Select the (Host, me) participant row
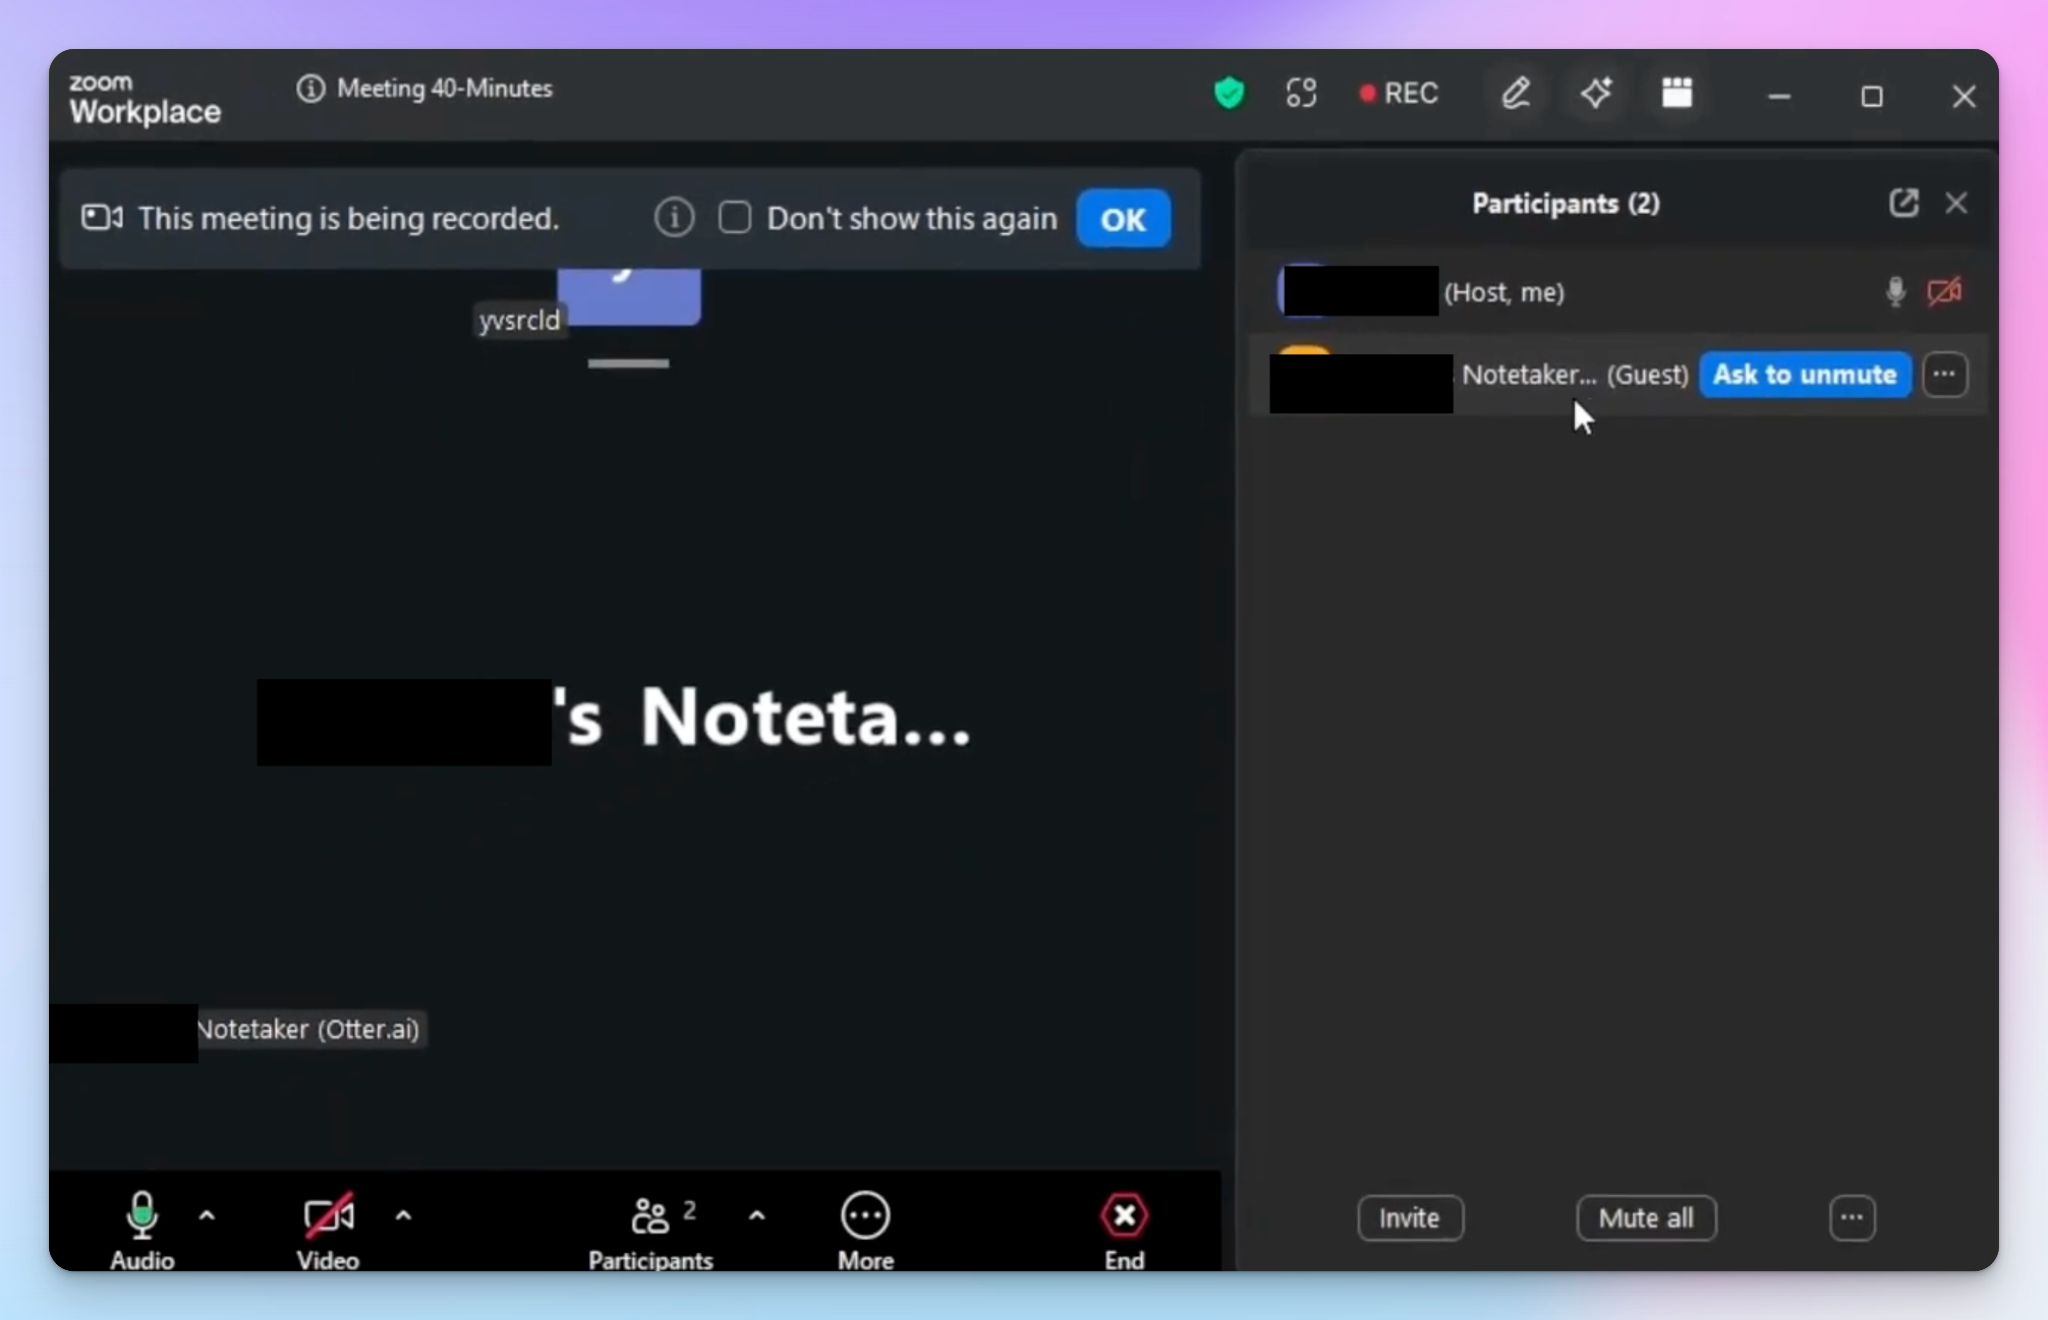The width and height of the screenshot is (2048, 1320). [1618, 292]
